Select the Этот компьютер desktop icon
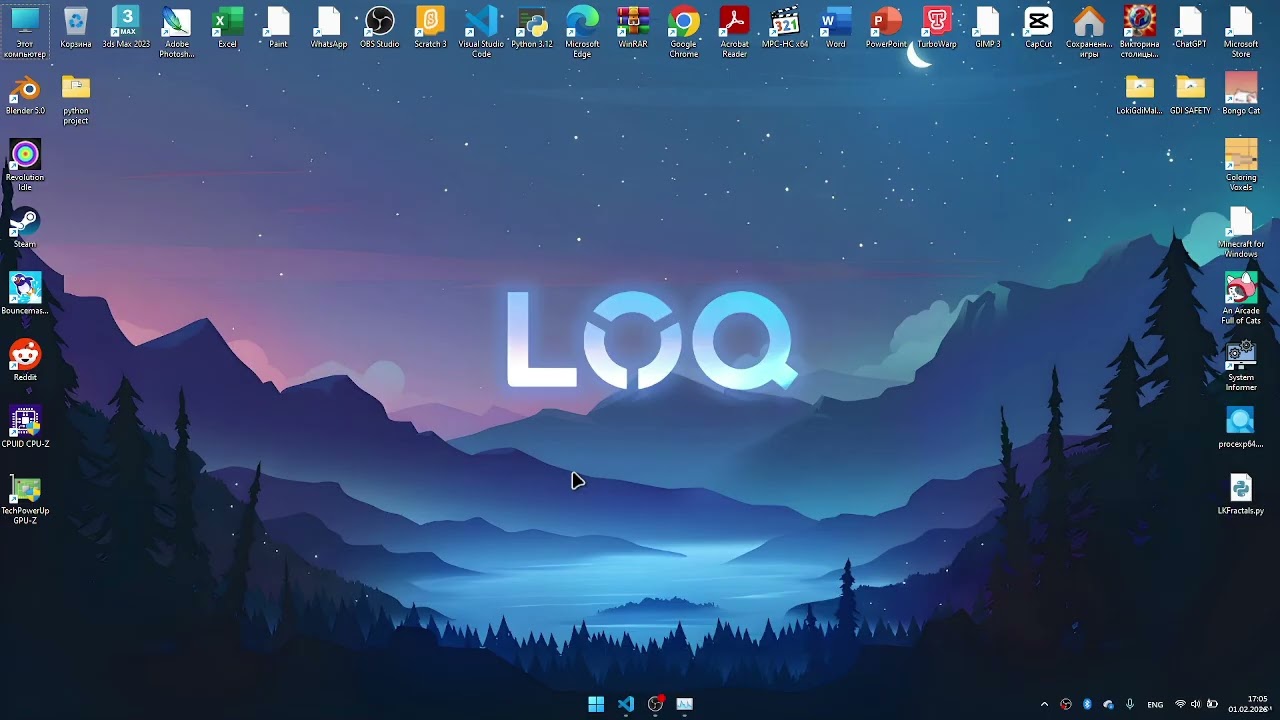This screenshot has height=720, width=1280. click(25, 32)
